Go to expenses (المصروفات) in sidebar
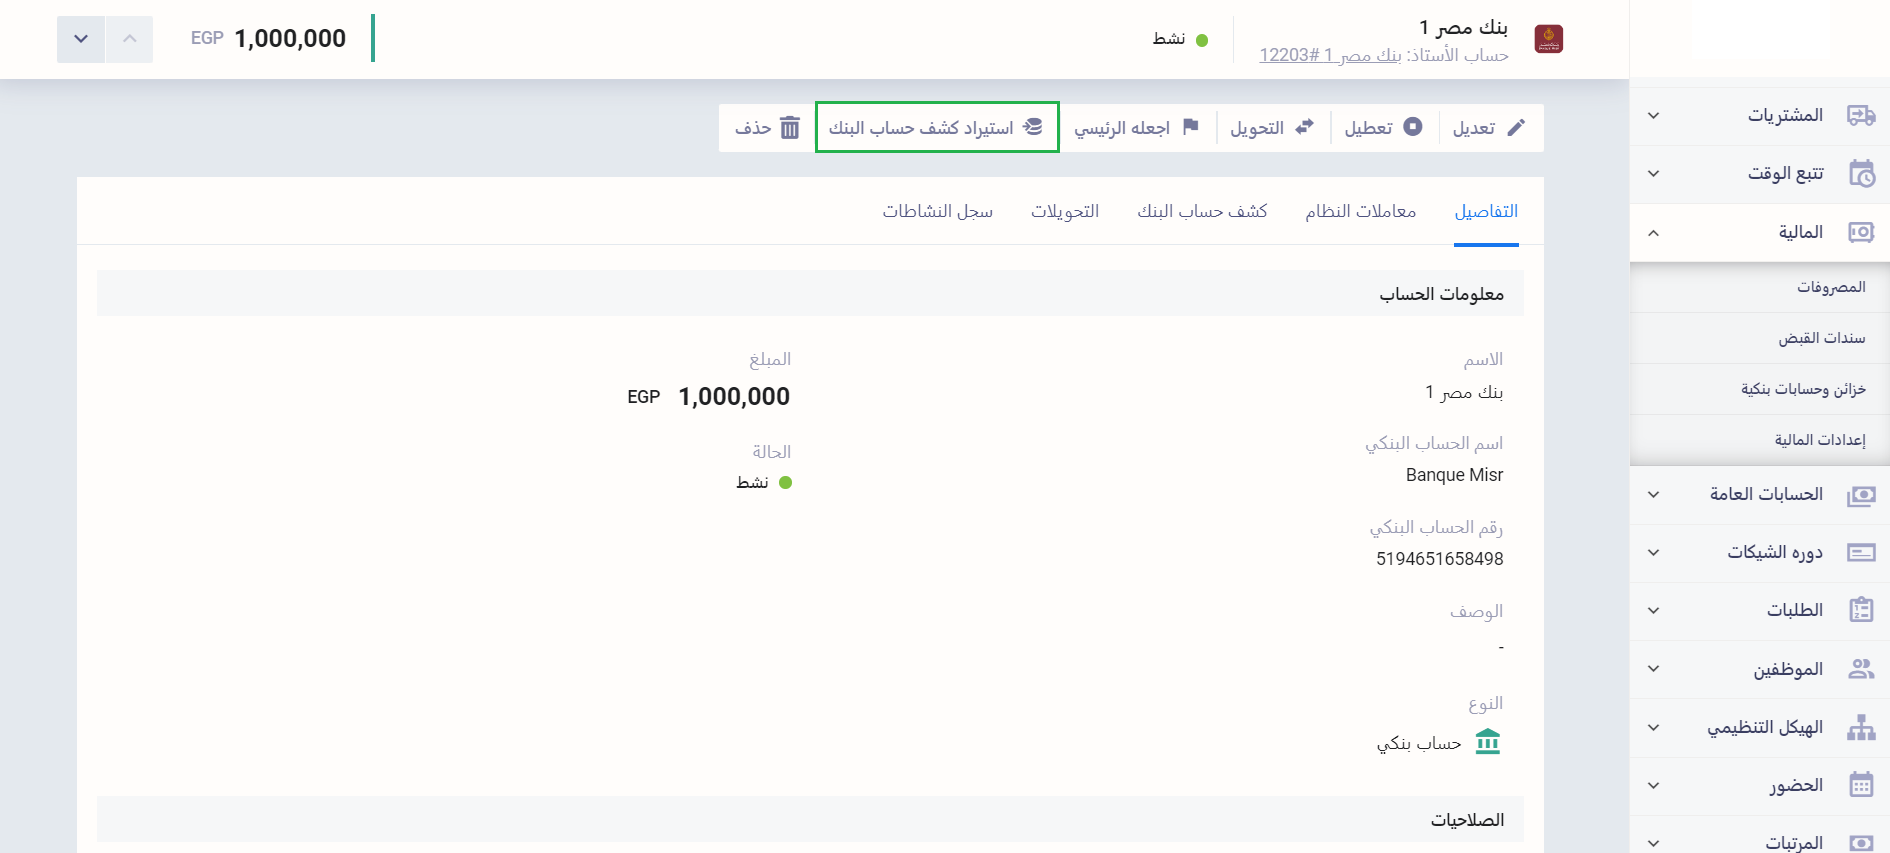Viewport: 1890px width, 853px height. coord(1830,287)
